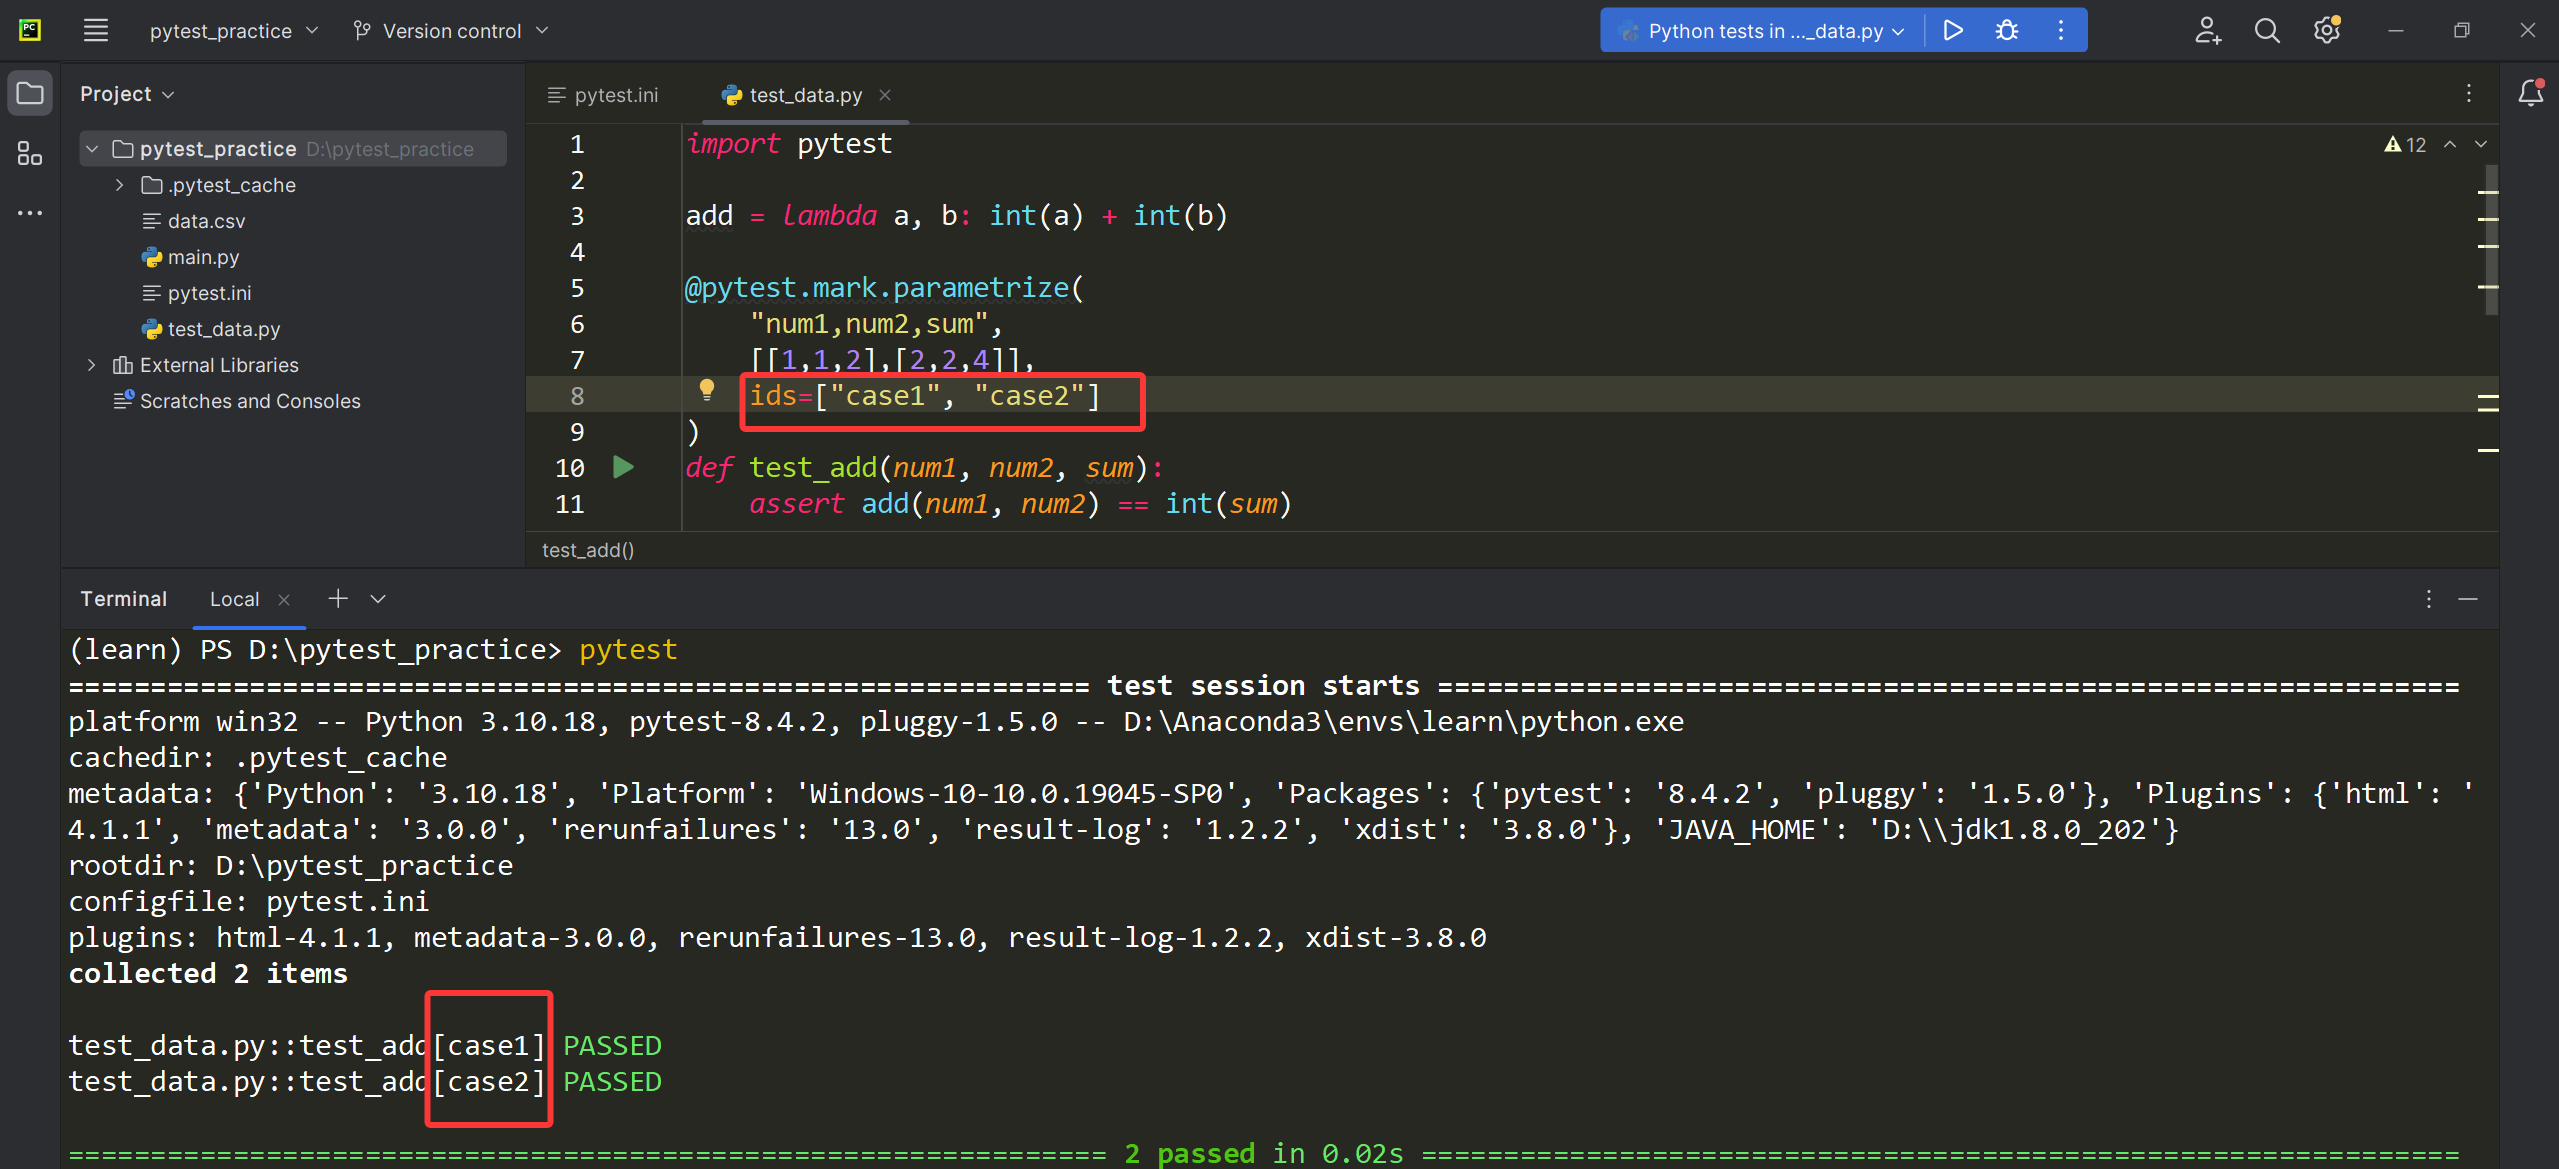Open the Search Everywhere magnifier
The image size is (2559, 1169).
(2267, 31)
